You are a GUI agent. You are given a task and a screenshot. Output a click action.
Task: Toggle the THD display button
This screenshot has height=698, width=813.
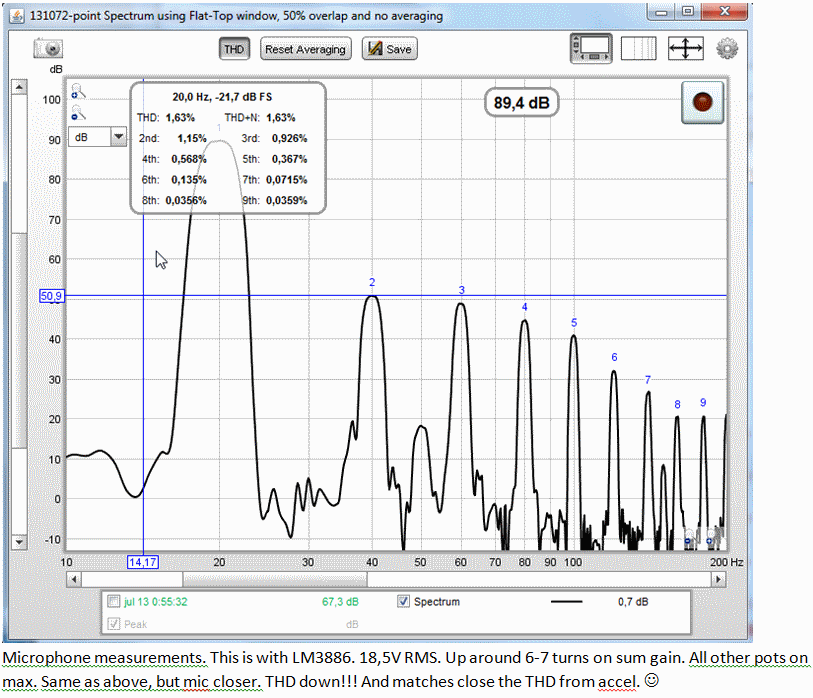point(234,49)
